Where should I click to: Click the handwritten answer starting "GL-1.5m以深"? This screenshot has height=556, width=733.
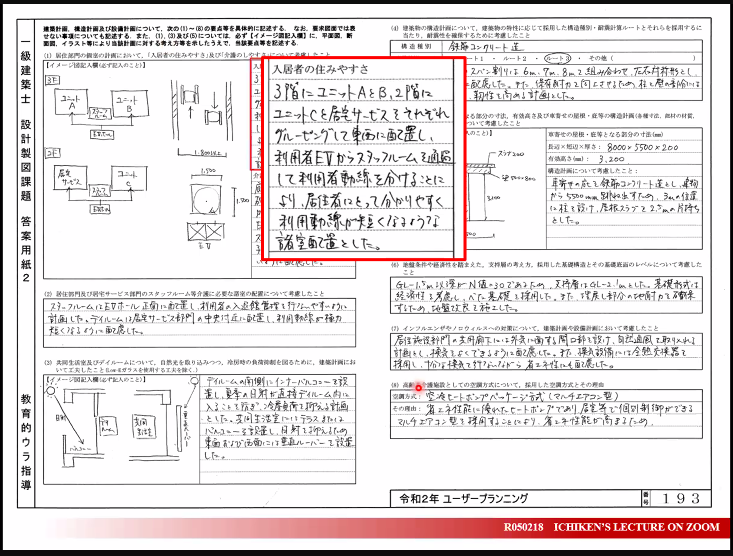pos(546,296)
